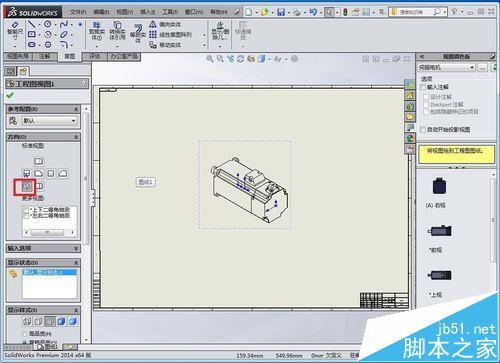Check the first item in more views list
Image resolution: width=500 pixels, height=363 pixels.
tap(26, 210)
